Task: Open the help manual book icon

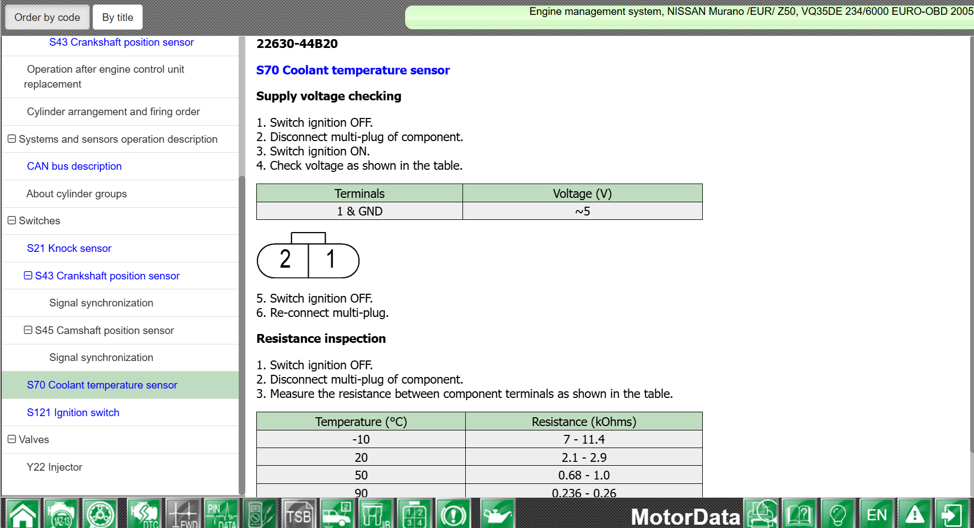Action: click(x=800, y=514)
